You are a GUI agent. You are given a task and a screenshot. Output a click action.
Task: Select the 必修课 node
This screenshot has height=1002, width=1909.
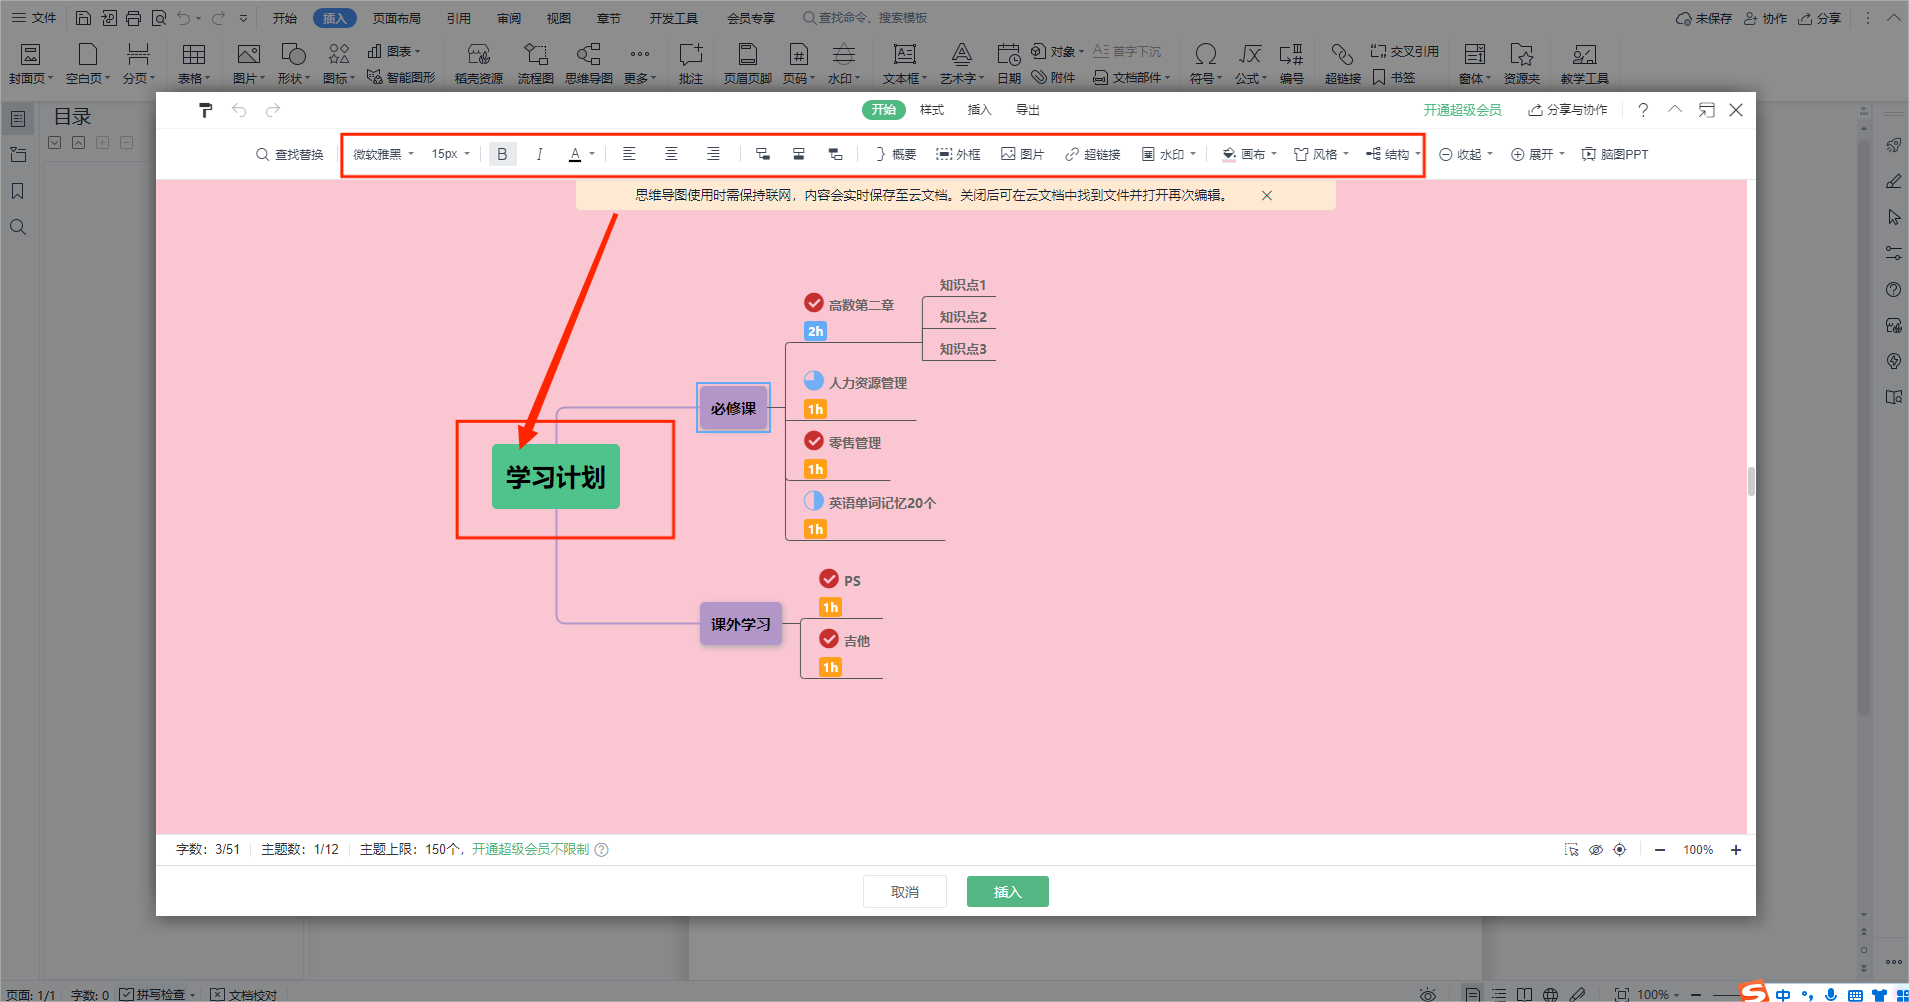[x=734, y=408]
